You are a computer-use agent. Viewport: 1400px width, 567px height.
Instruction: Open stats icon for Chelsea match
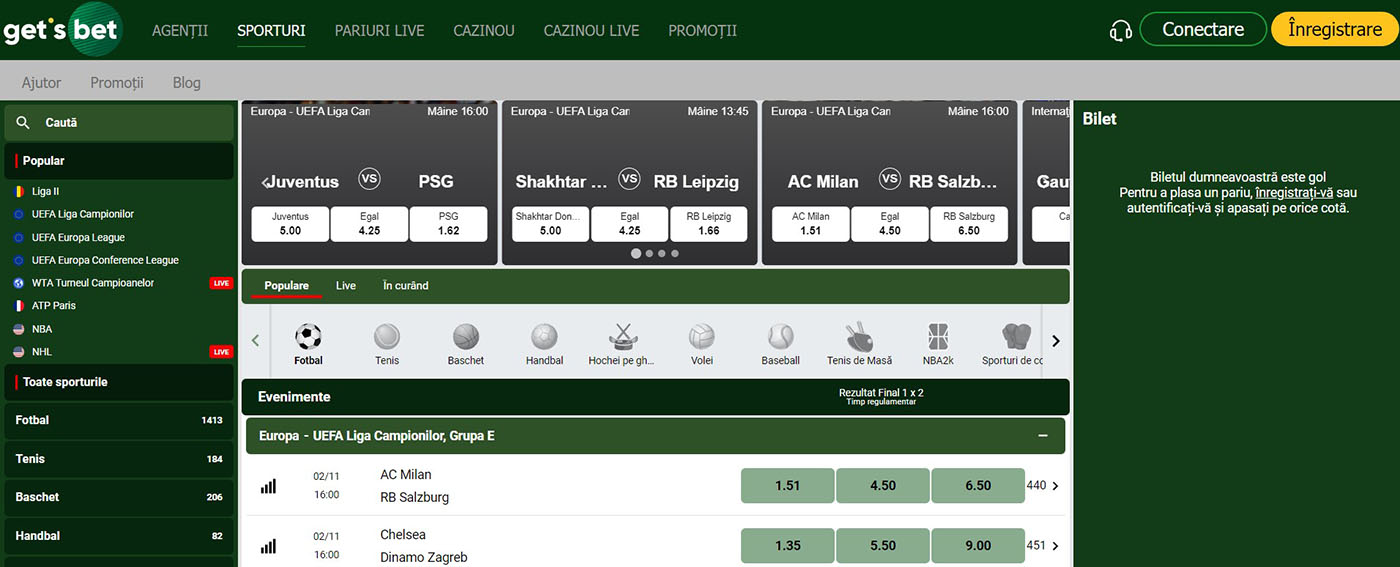click(x=268, y=546)
